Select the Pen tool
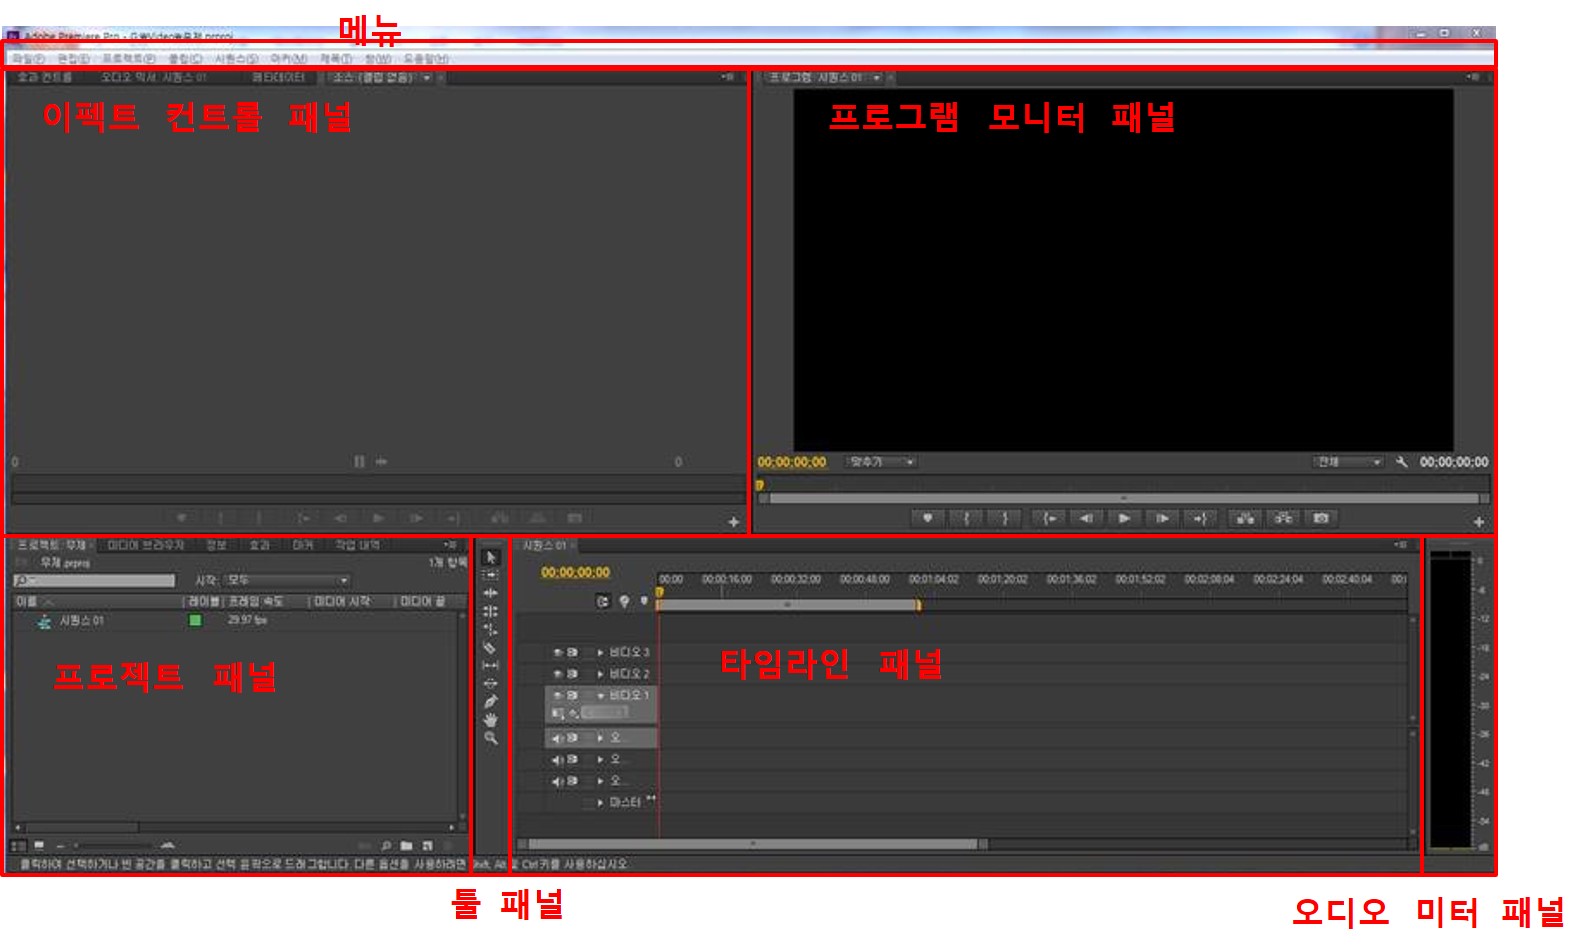The image size is (1588, 952). pos(490,702)
